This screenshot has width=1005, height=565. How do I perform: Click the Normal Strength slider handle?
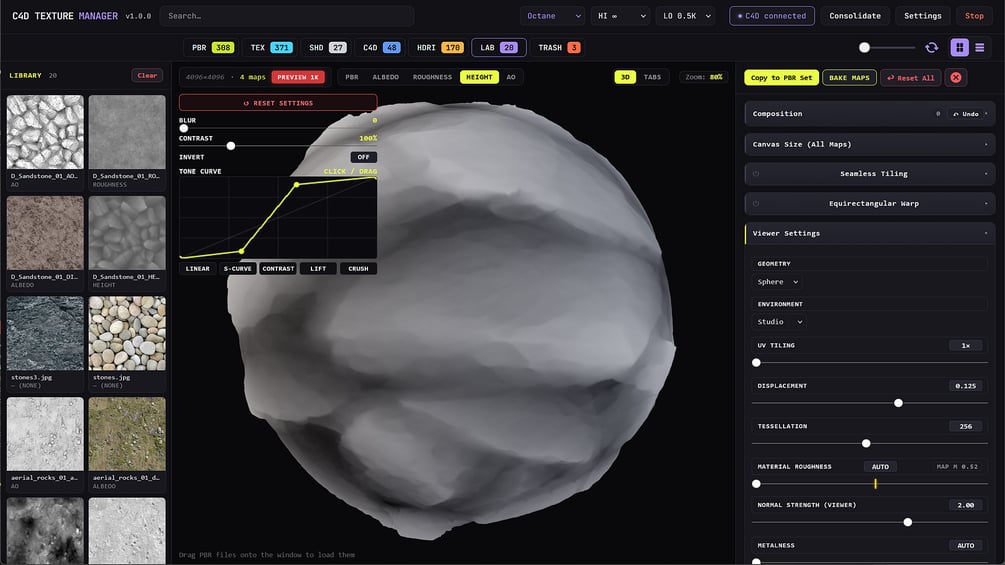(908, 522)
